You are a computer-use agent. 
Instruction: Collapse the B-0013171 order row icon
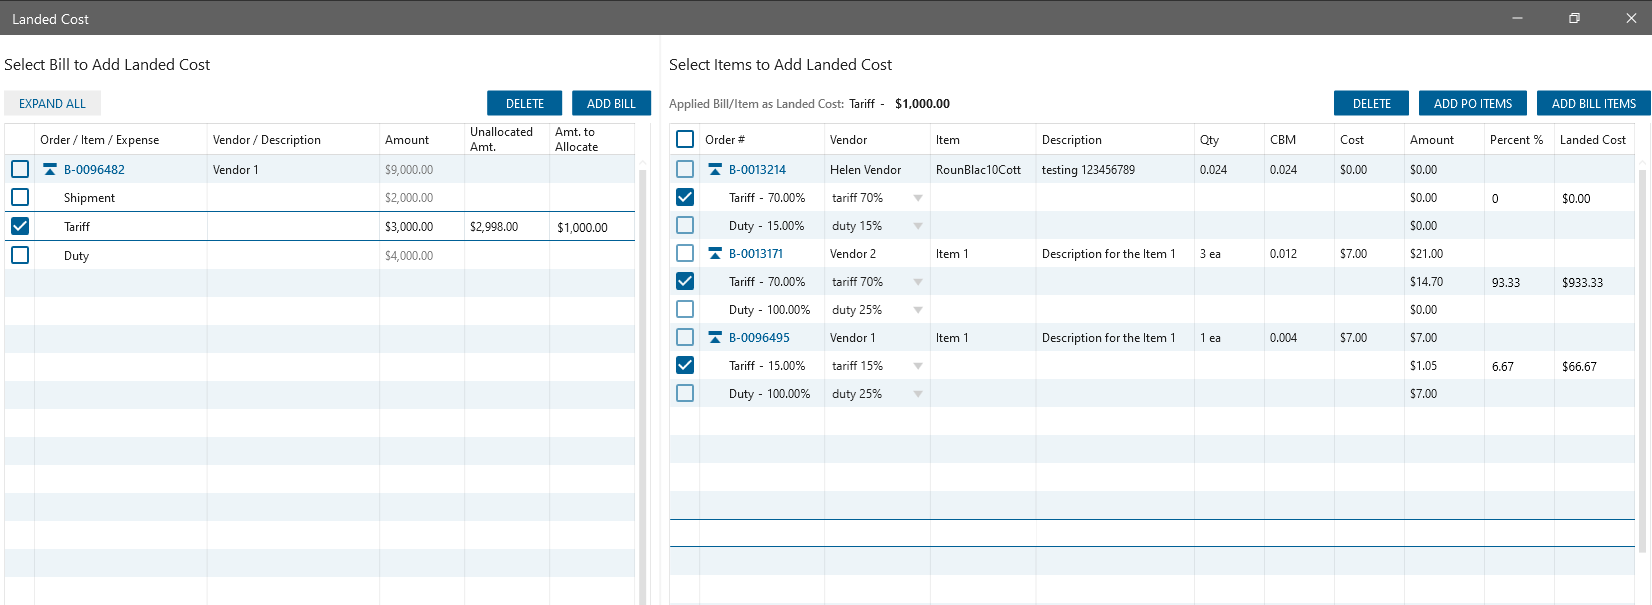tap(715, 254)
